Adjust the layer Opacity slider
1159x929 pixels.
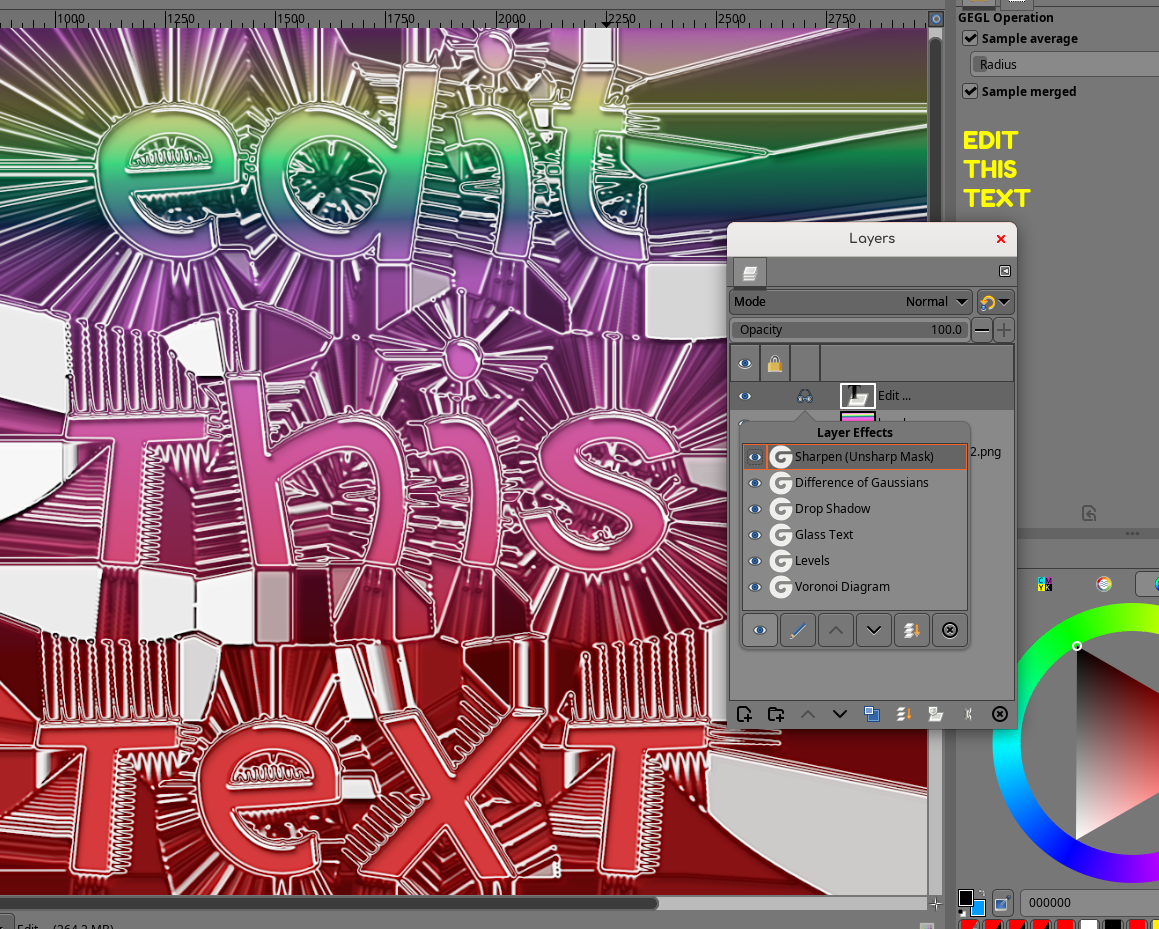[849, 330]
